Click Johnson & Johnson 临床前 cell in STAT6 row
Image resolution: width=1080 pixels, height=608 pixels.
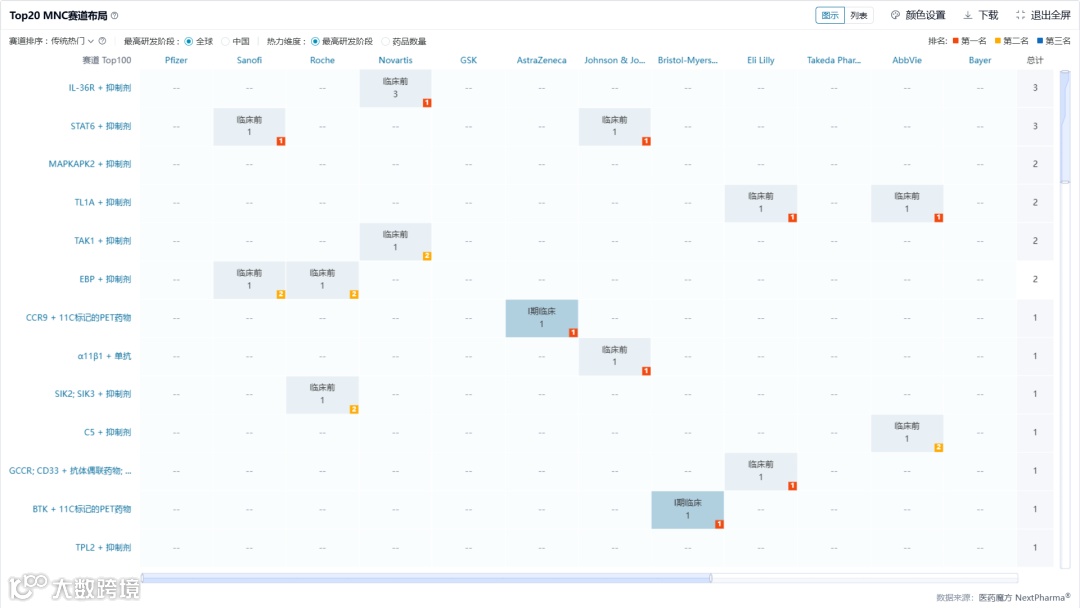[x=614, y=126]
